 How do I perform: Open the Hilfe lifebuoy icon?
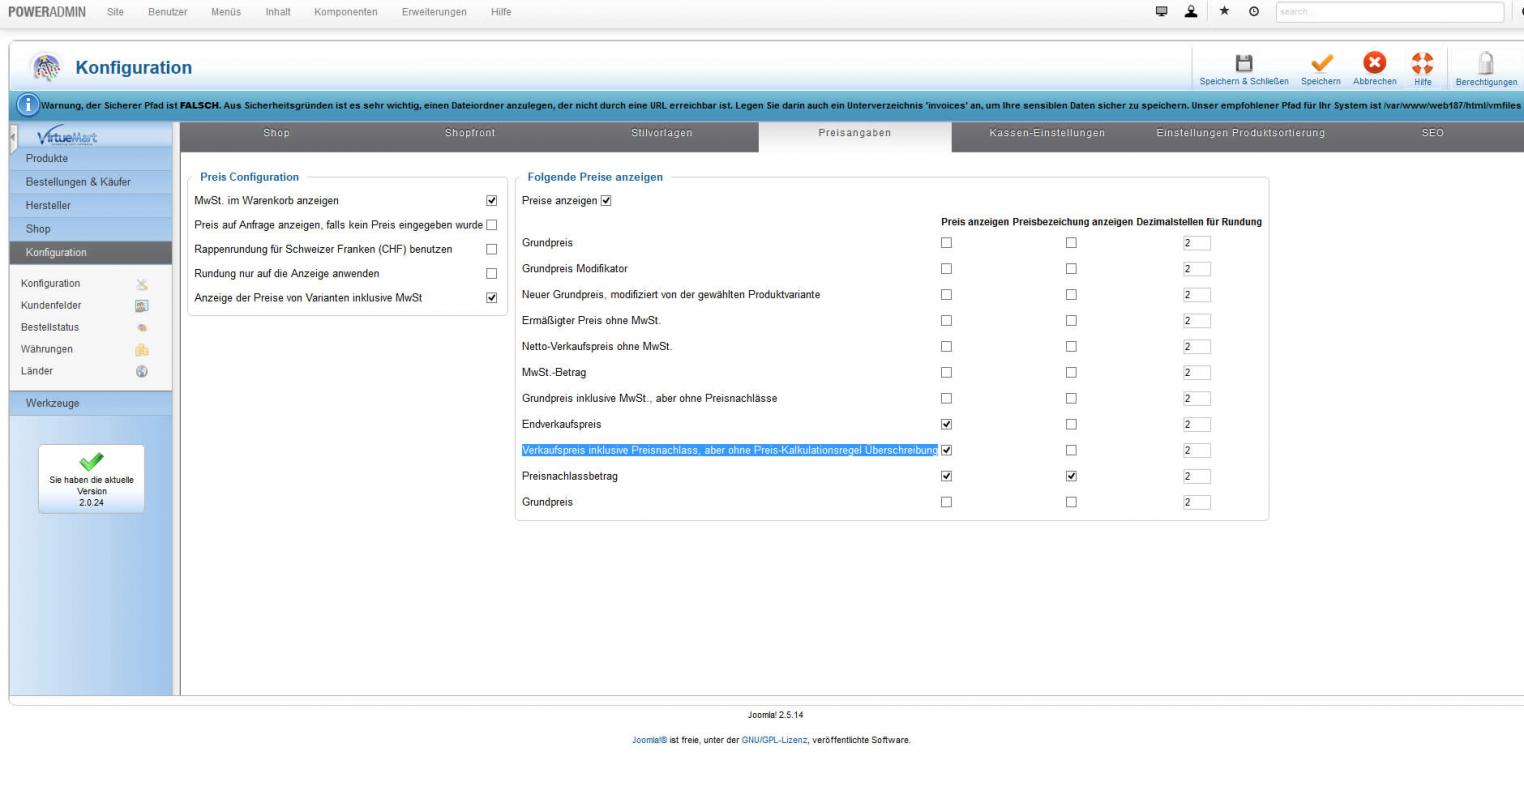[1422, 63]
